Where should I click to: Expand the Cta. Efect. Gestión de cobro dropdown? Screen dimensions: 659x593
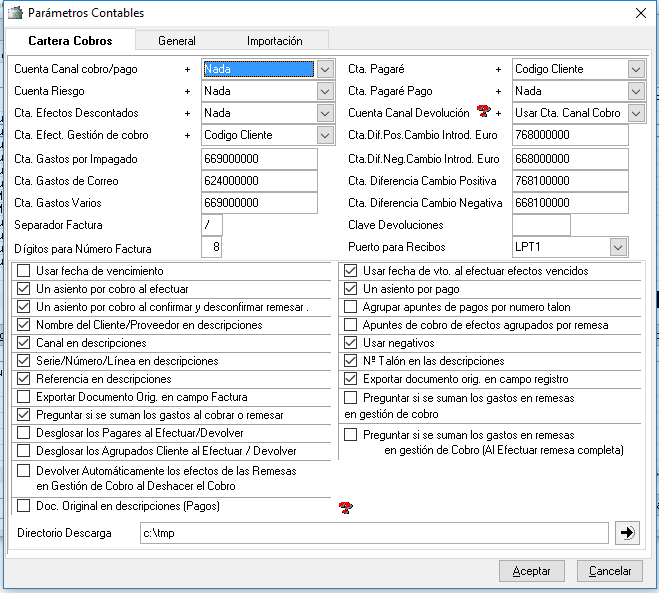325,135
